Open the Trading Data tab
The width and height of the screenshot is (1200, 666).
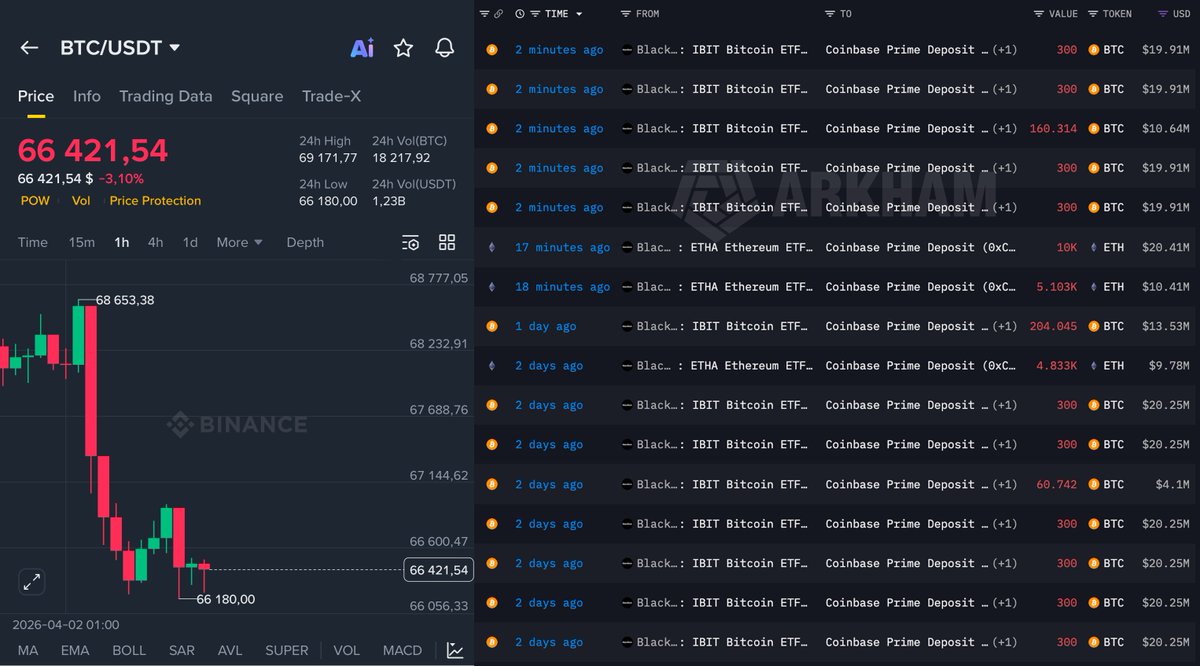tap(166, 96)
